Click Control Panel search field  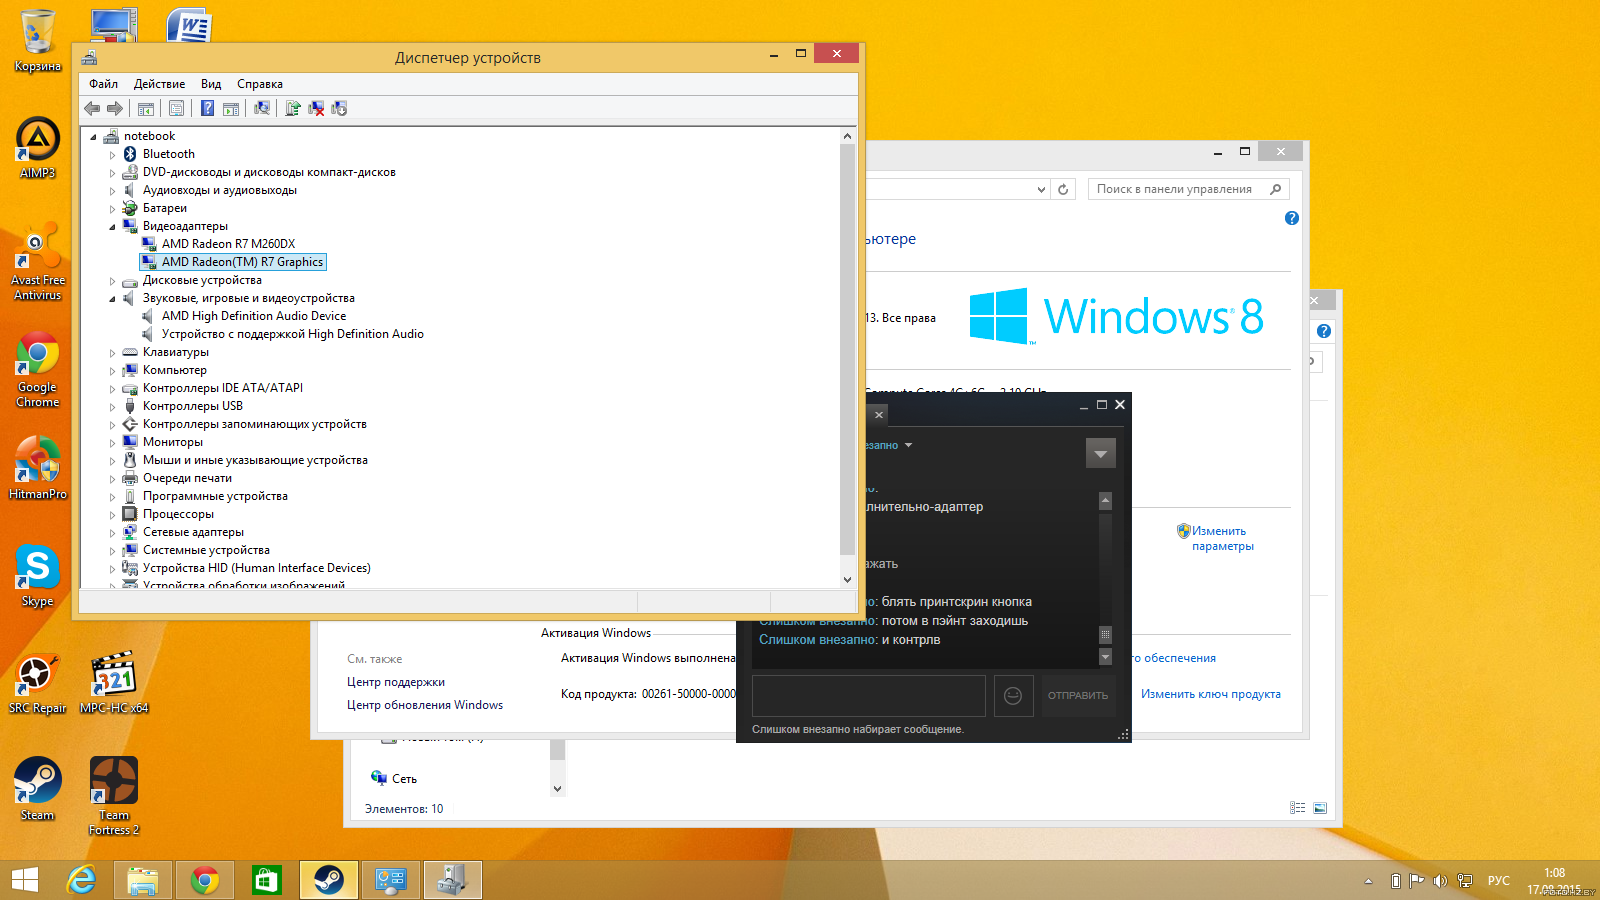(1188, 189)
